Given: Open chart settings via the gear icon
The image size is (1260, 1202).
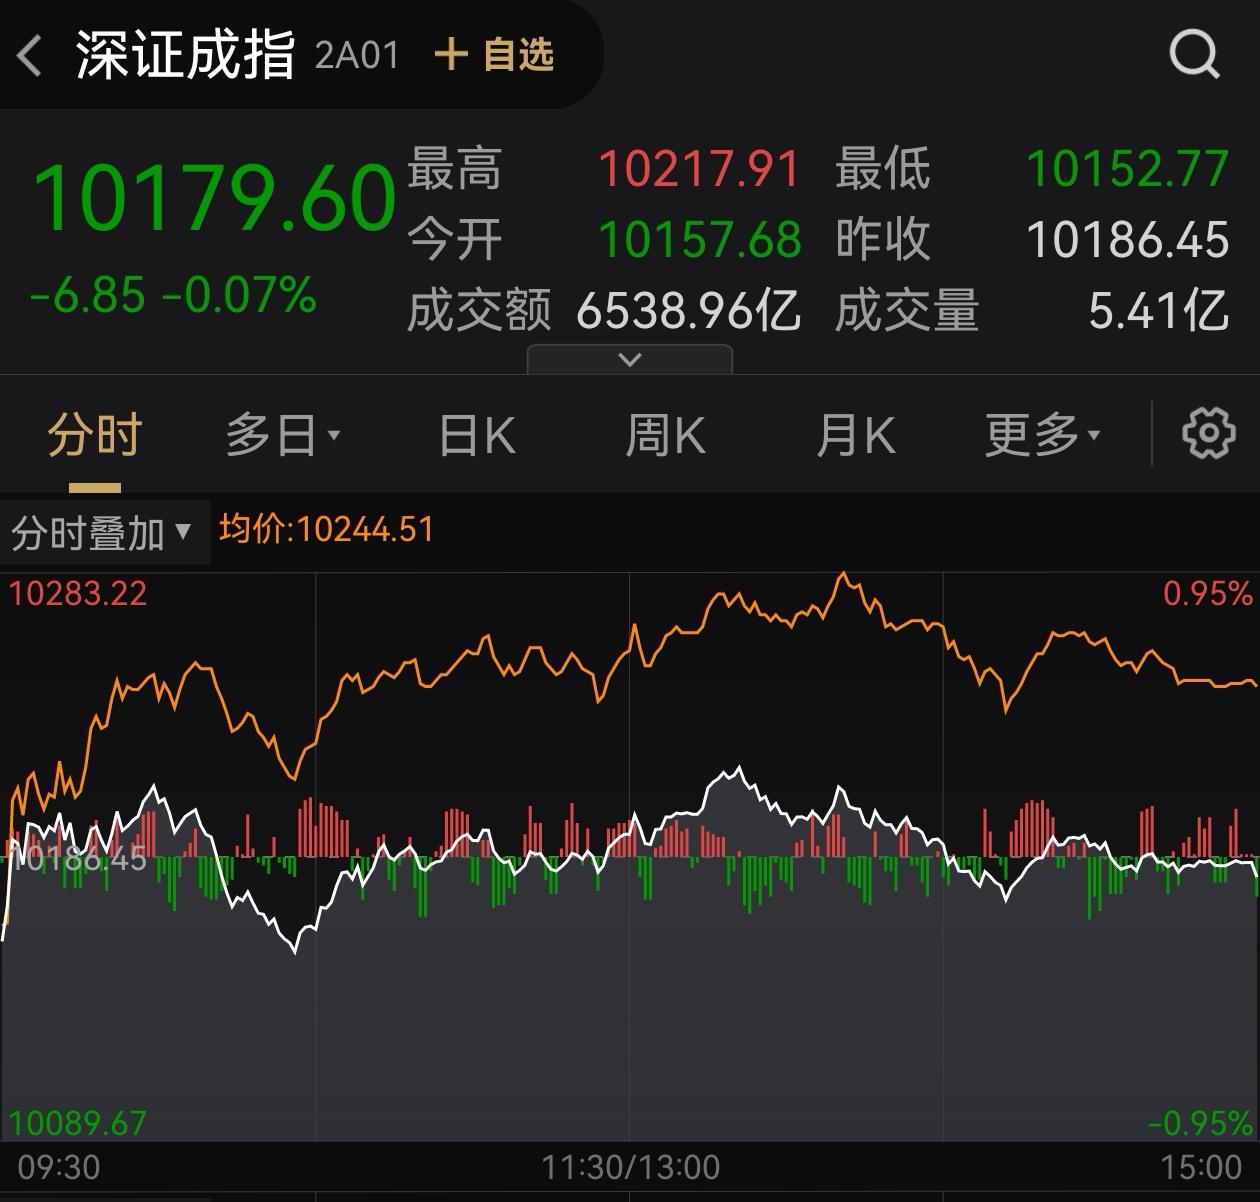Looking at the screenshot, I should pos(1209,433).
